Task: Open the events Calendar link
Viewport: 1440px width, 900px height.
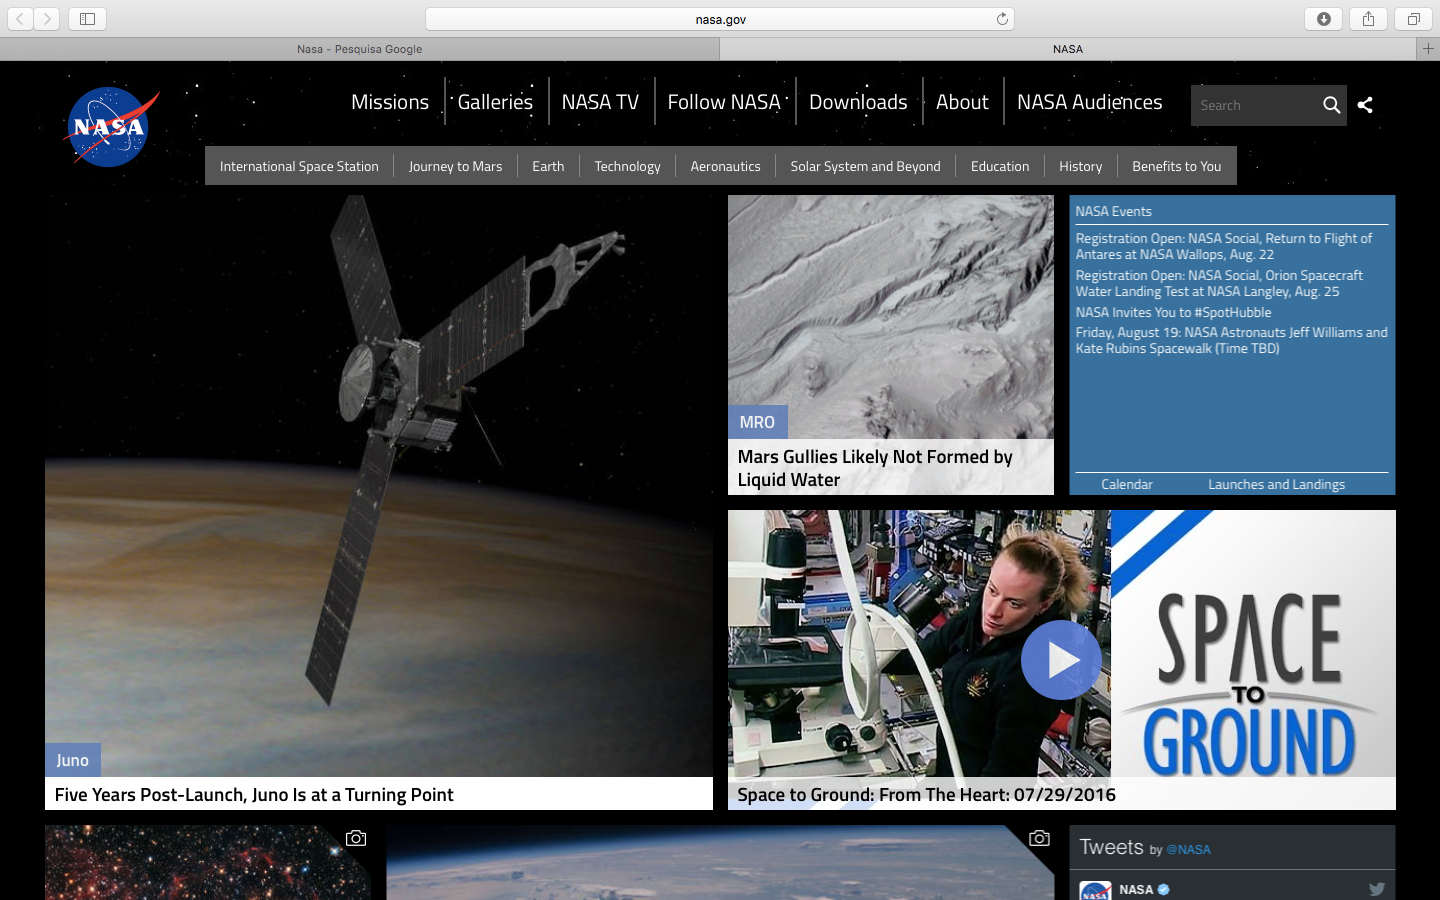Action: pyautogui.click(x=1127, y=484)
